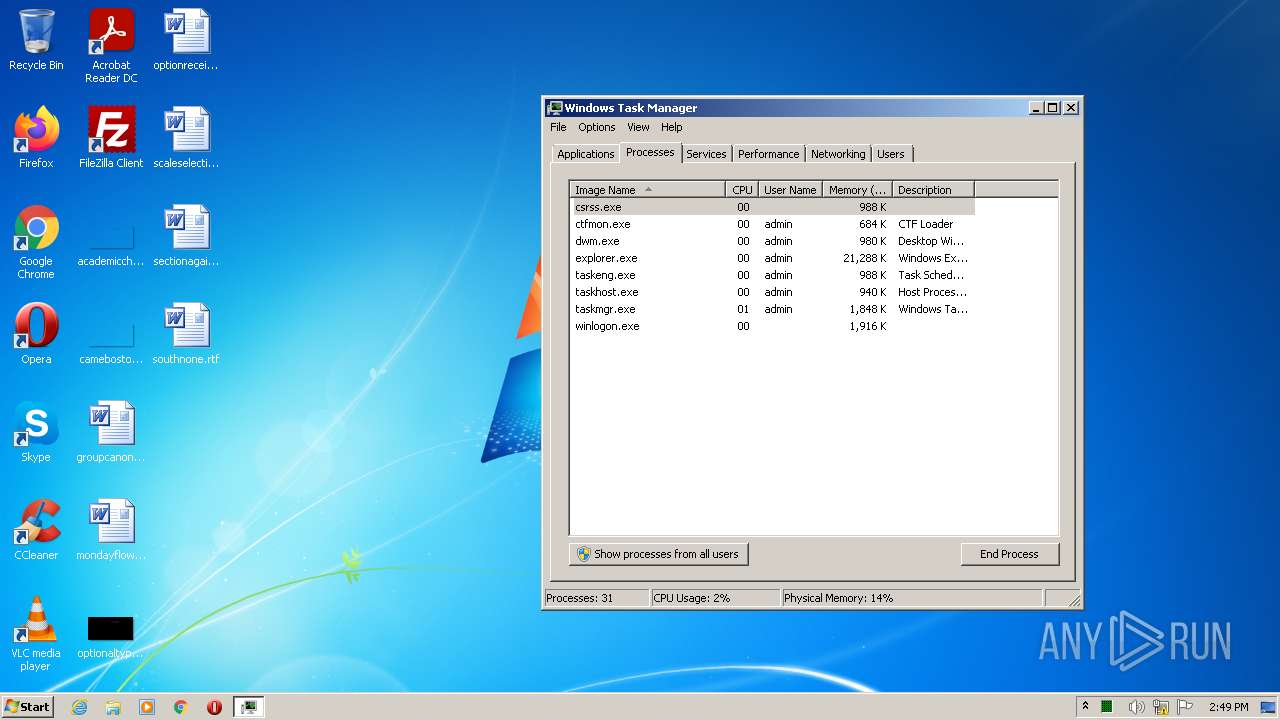Switch to the Users tab

pyautogui.click(x=890, y=154)
